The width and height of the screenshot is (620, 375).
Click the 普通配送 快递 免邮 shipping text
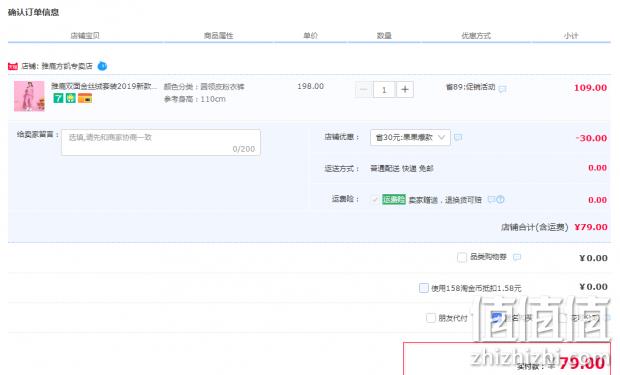pos(402,169)
